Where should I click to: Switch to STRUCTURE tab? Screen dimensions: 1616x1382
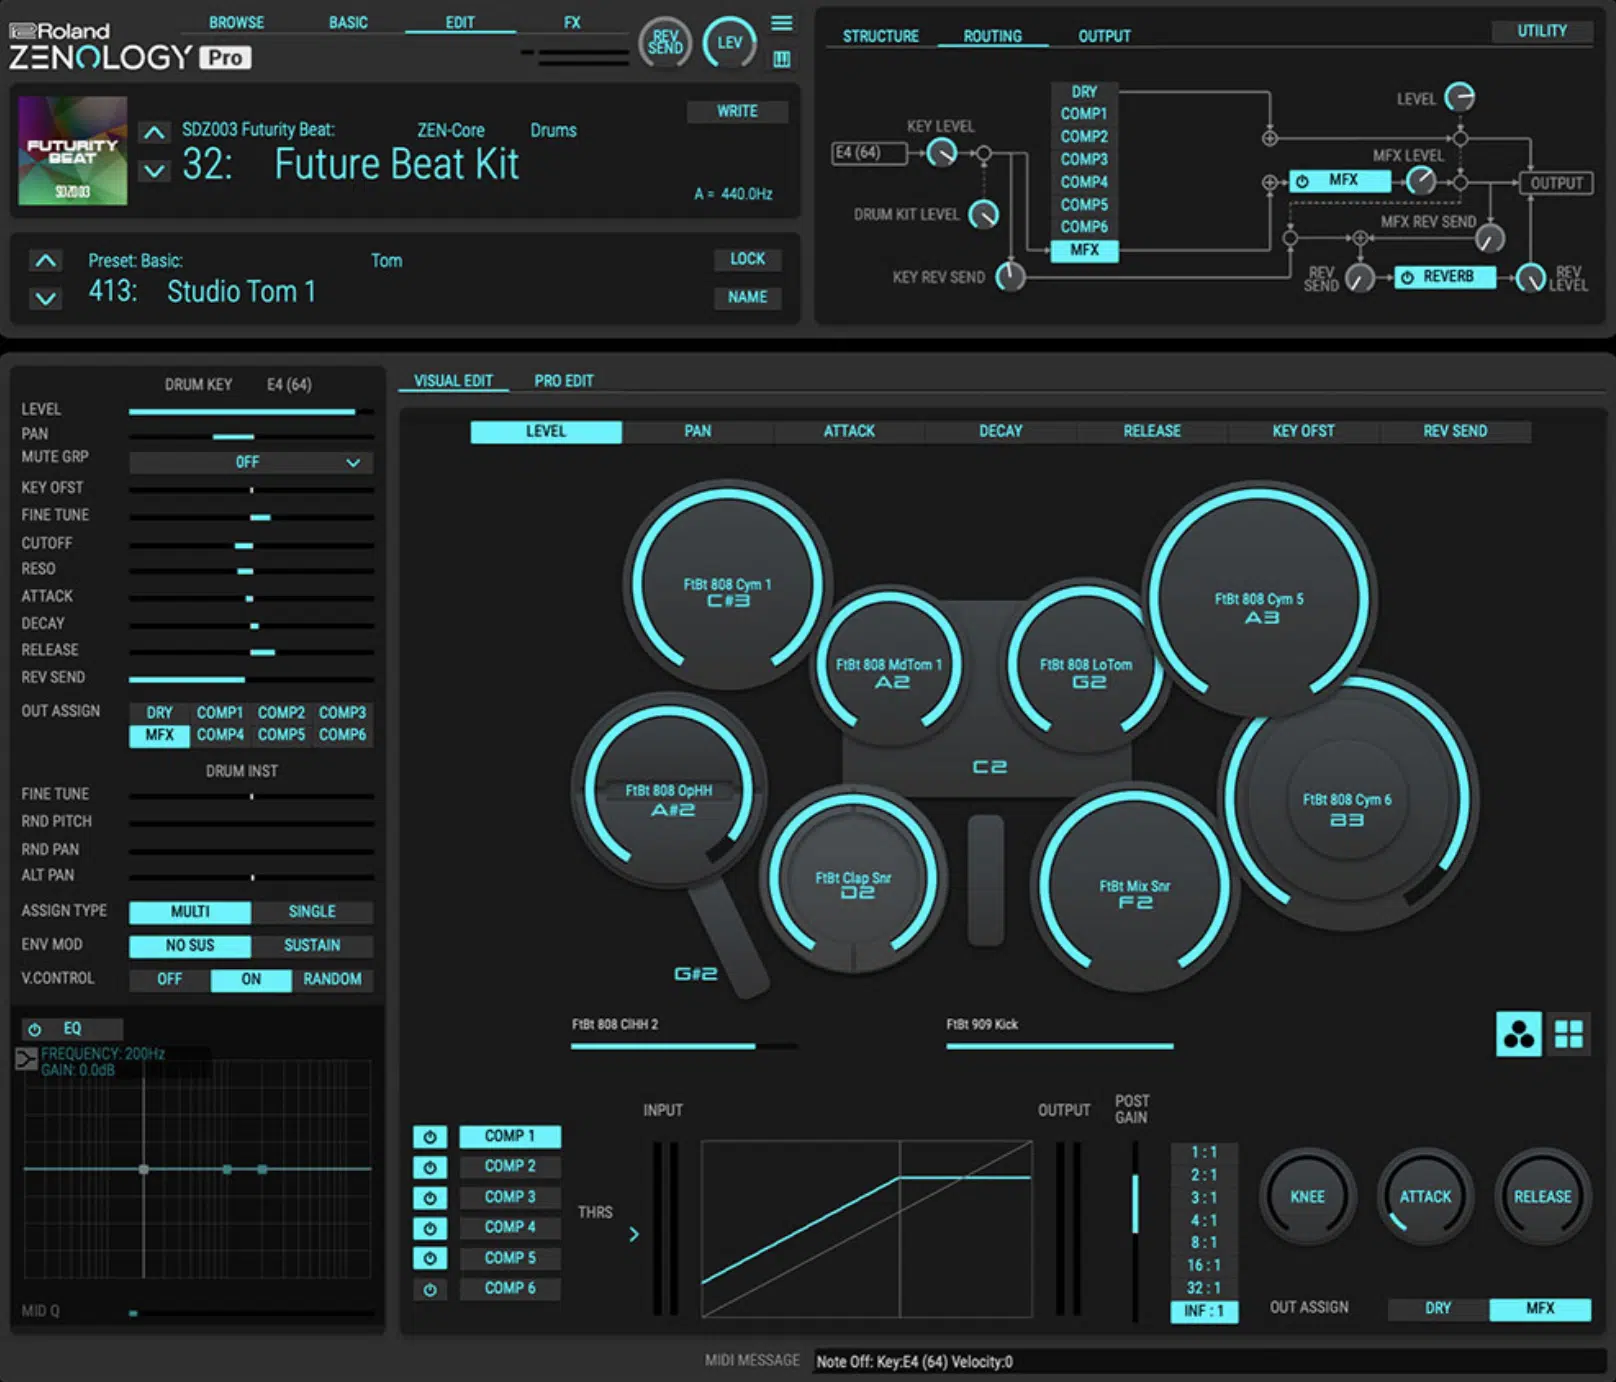pos(880,36)
